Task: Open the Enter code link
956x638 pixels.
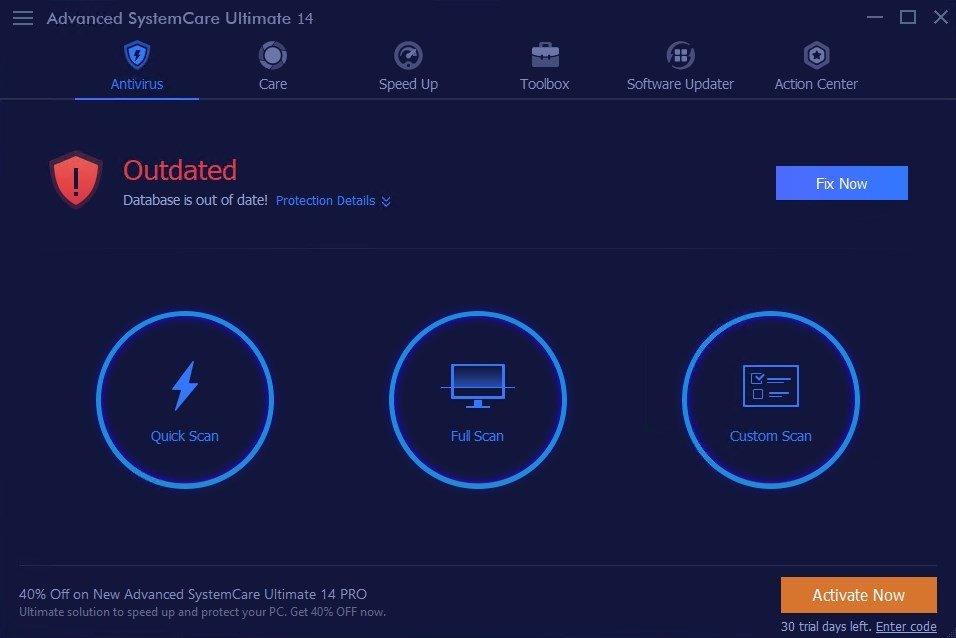Action: [x=906, y=626]
